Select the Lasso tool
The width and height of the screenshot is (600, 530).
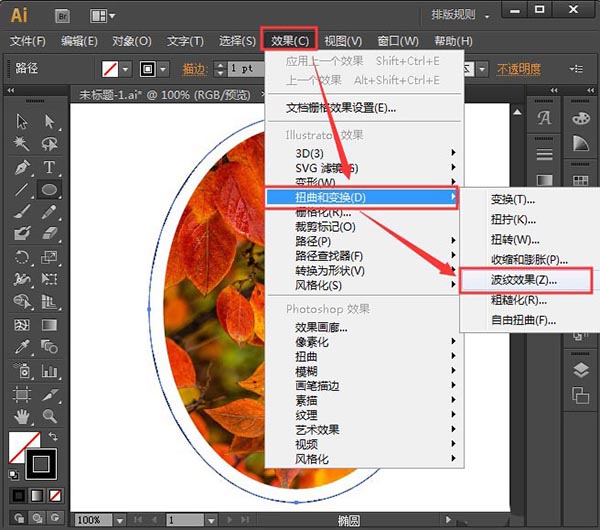coord(49,144)
